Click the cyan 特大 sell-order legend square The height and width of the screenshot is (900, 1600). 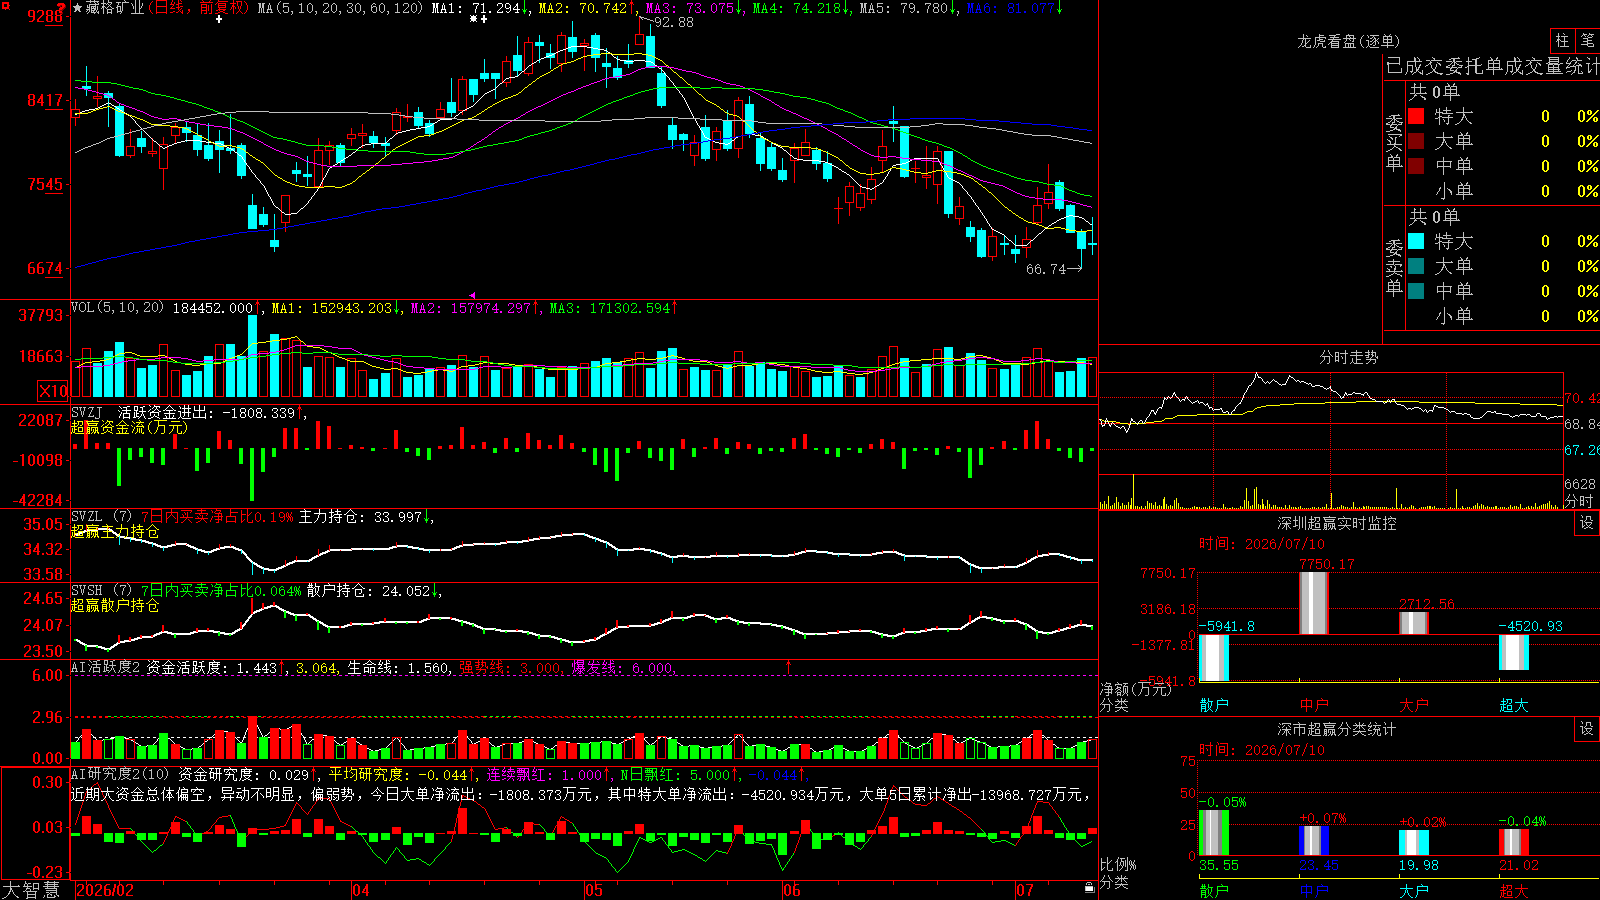point(1416,241)
